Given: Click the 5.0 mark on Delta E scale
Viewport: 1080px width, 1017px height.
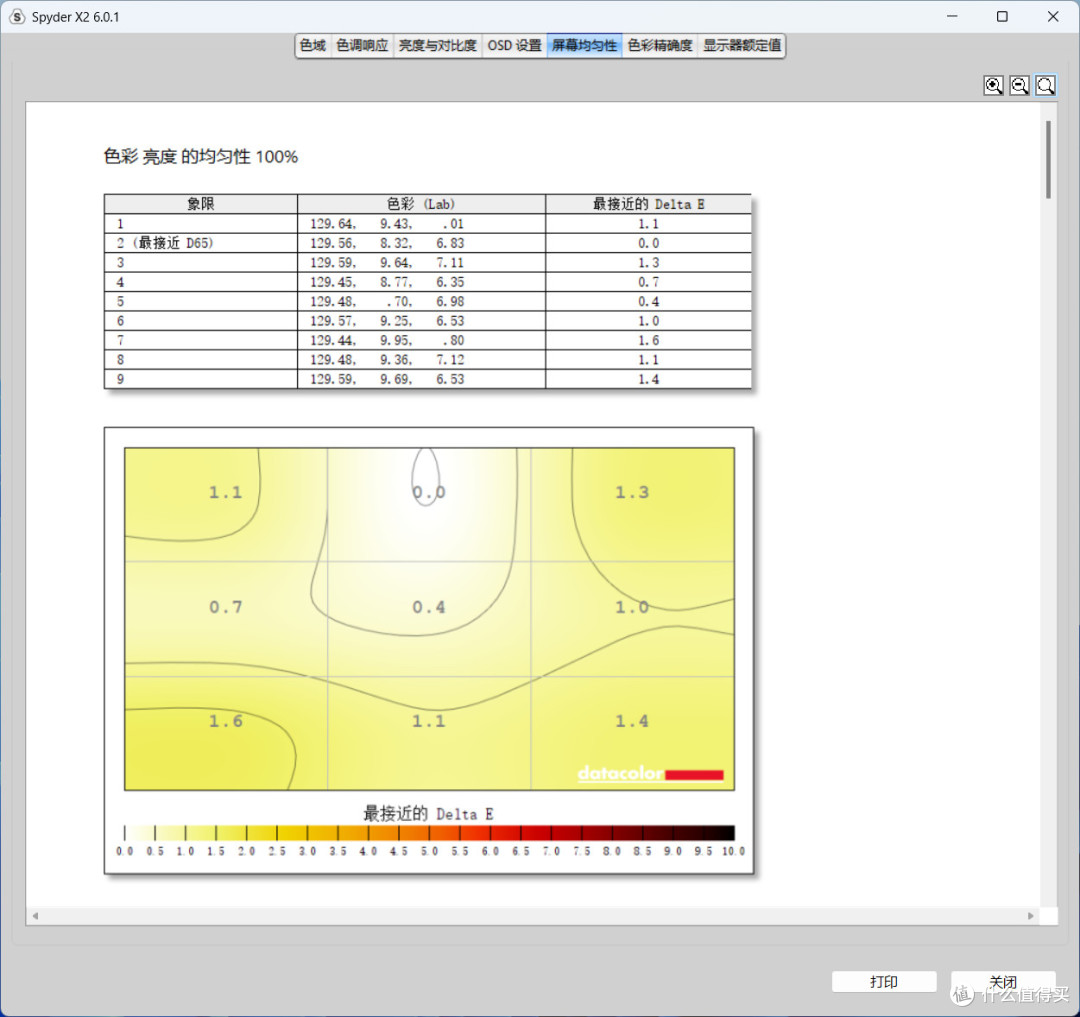Looking at the screenshot, I should coord(429,851).
